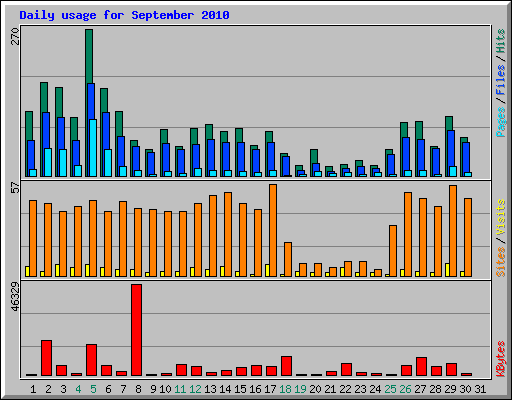Click the 'Pages' legend label
Viewport: 512px width, 400px height.
click(x=501, y=122)
